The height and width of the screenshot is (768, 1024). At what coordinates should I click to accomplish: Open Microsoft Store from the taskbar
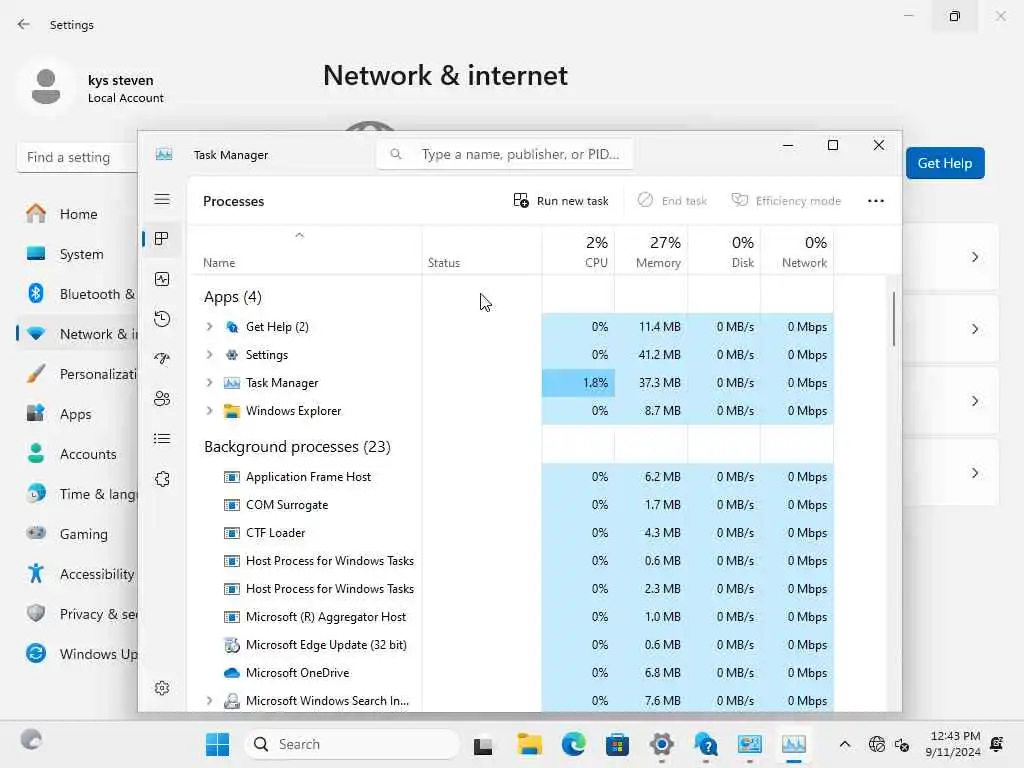pos(617,744)
